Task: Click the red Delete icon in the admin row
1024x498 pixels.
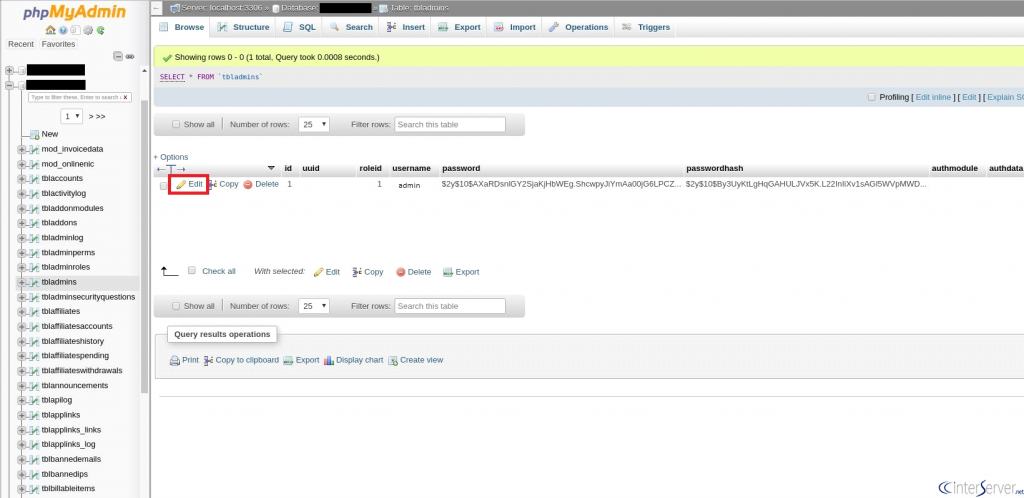Action: coord(248,185)
